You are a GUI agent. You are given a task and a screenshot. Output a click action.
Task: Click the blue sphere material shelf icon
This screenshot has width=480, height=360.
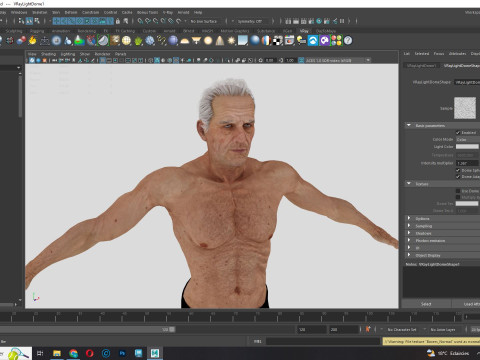(x=255, y=41)
